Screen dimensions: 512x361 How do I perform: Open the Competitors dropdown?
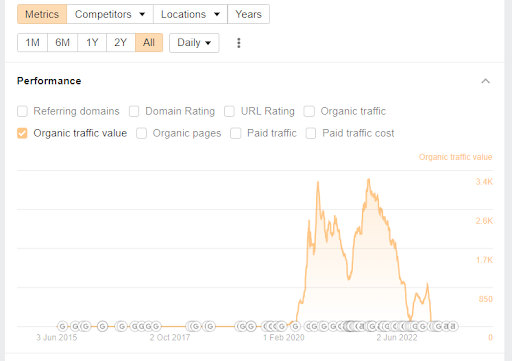tap(110, 14)
